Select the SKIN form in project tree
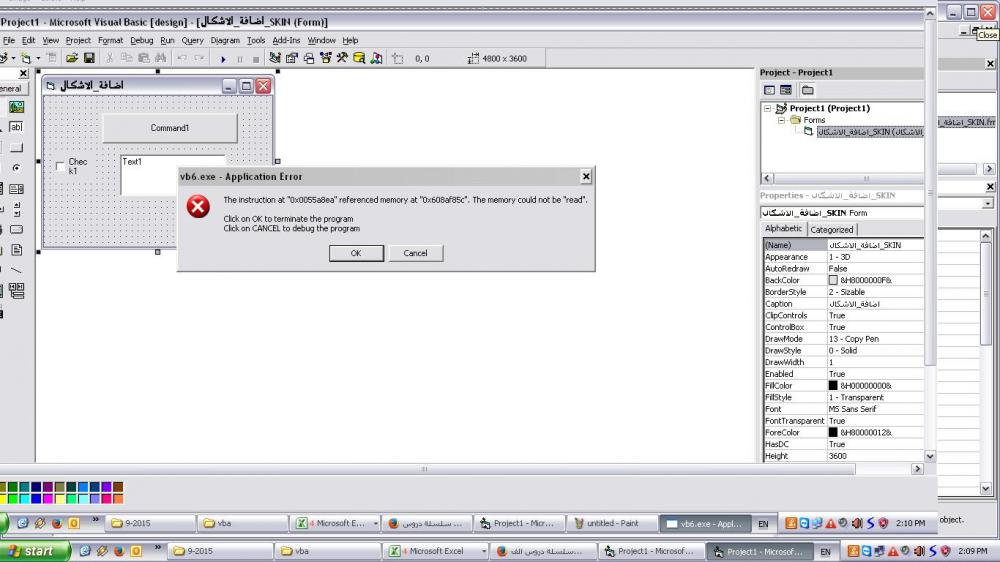Image resolution: width=1000 pixels, height=562 pixels. tap(870, 132)
